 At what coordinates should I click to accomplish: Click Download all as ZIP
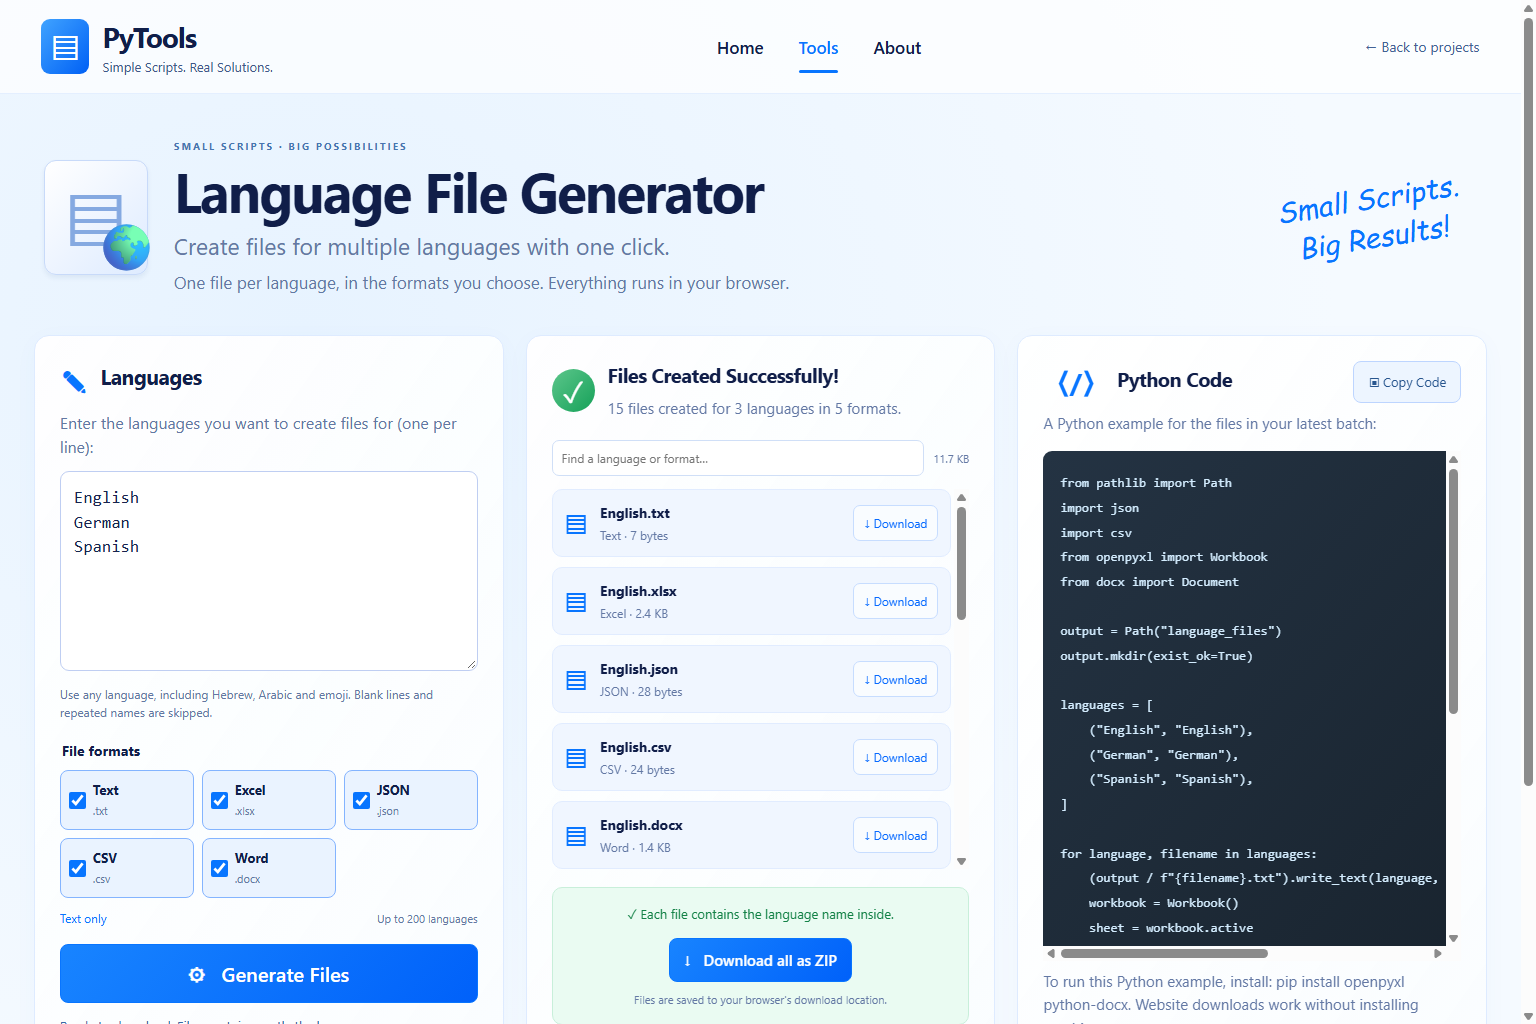pos(760,960)
